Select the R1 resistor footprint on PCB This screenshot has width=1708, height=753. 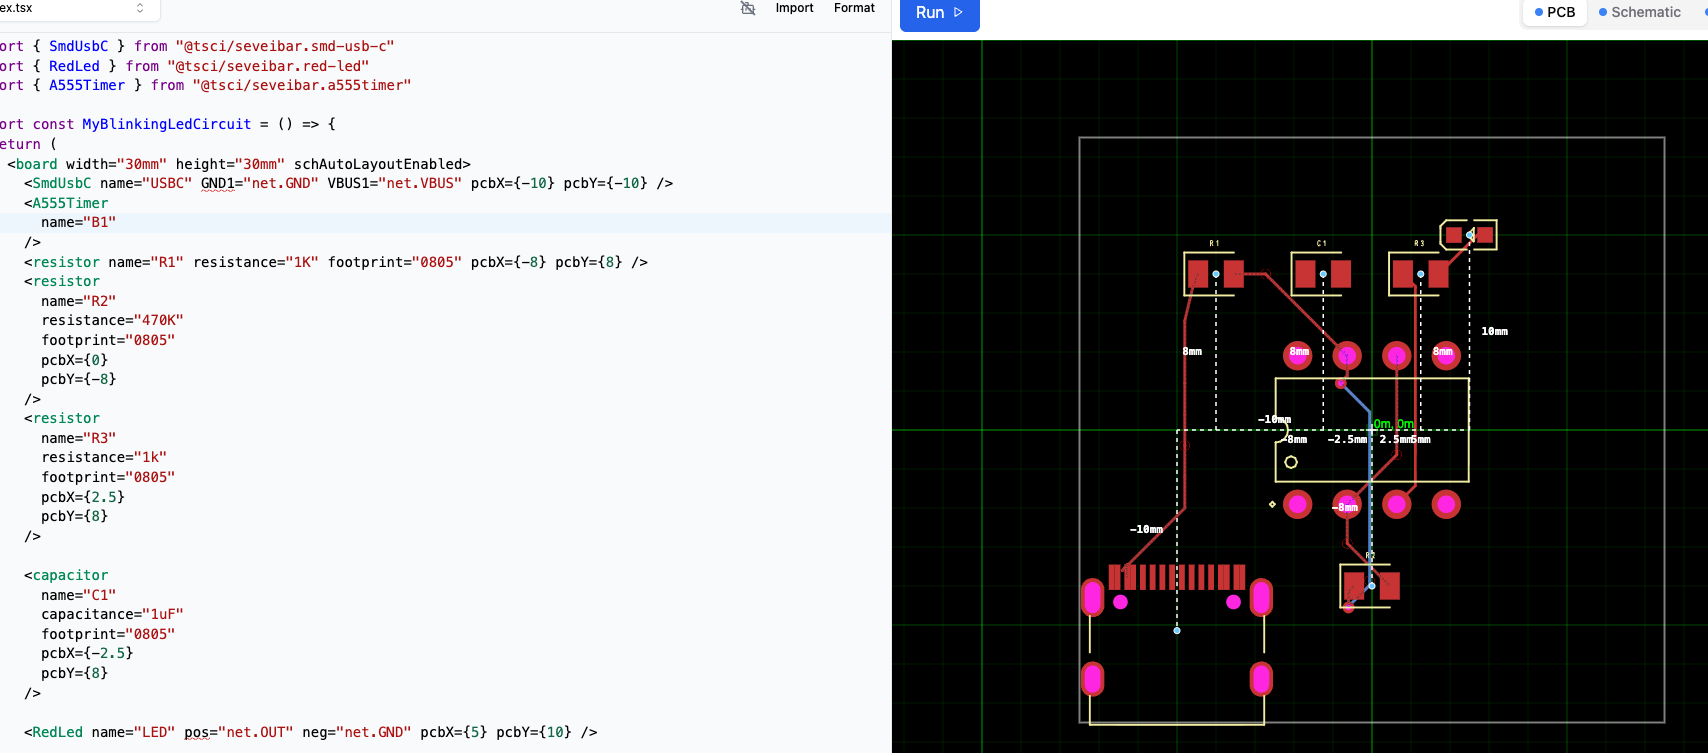coord(1215,274)
